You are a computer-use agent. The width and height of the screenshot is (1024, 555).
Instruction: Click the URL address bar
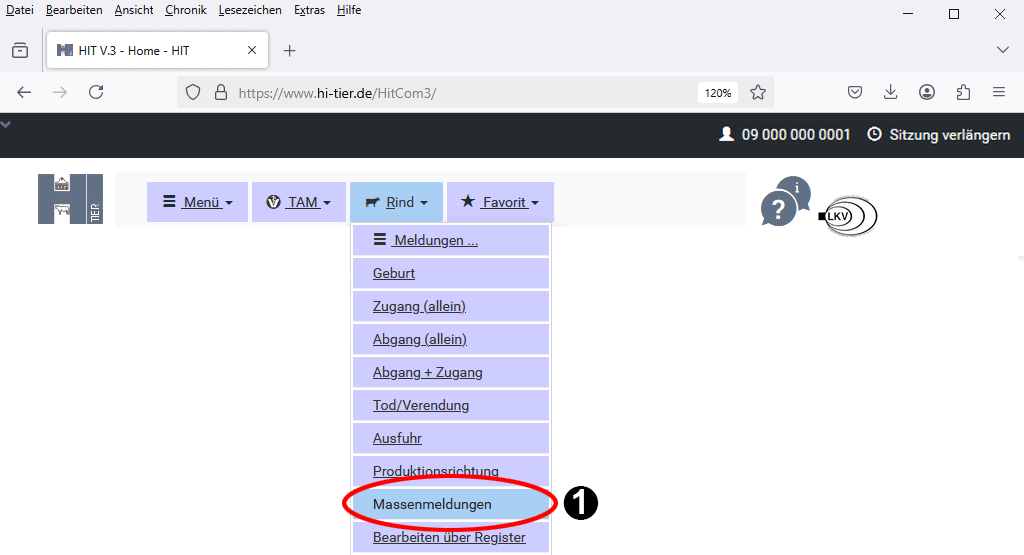pos(450,92)
